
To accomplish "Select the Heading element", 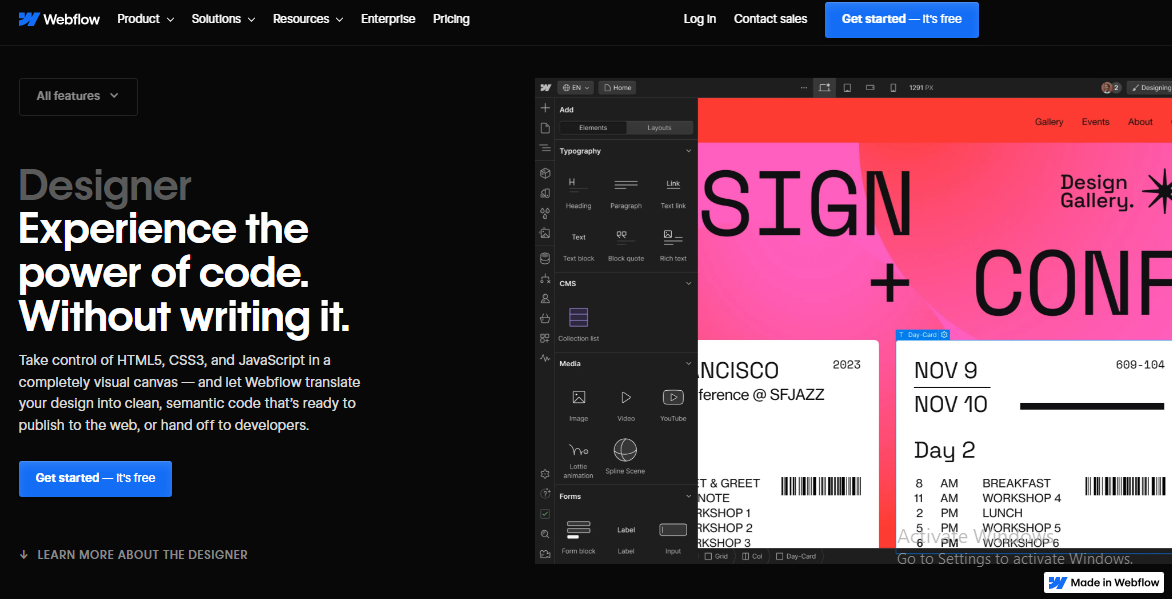I will (579, 193).
